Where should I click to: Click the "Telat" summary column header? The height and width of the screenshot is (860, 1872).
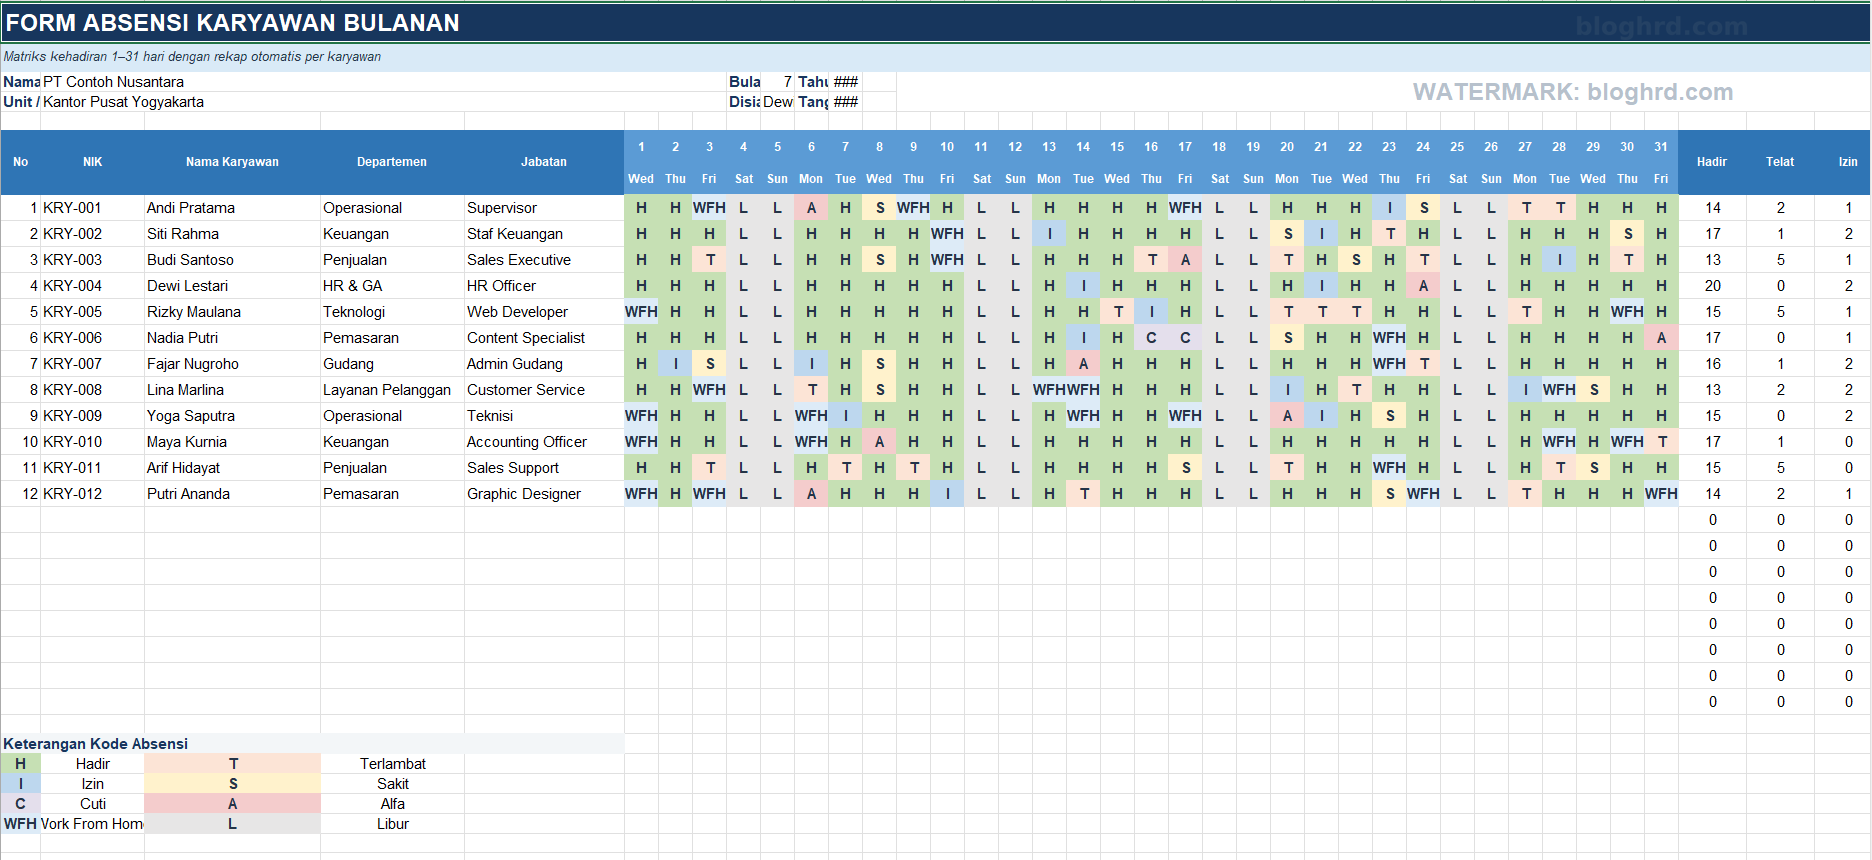pos(1780,162)
